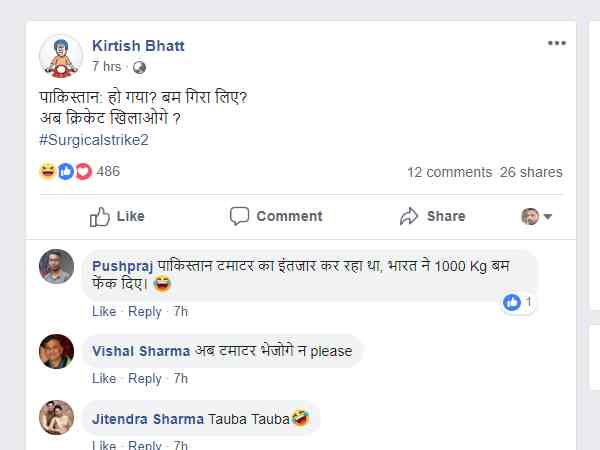View the 12 comments link
600x450 pixels.
pyautogui.click(x=449, y=172)
